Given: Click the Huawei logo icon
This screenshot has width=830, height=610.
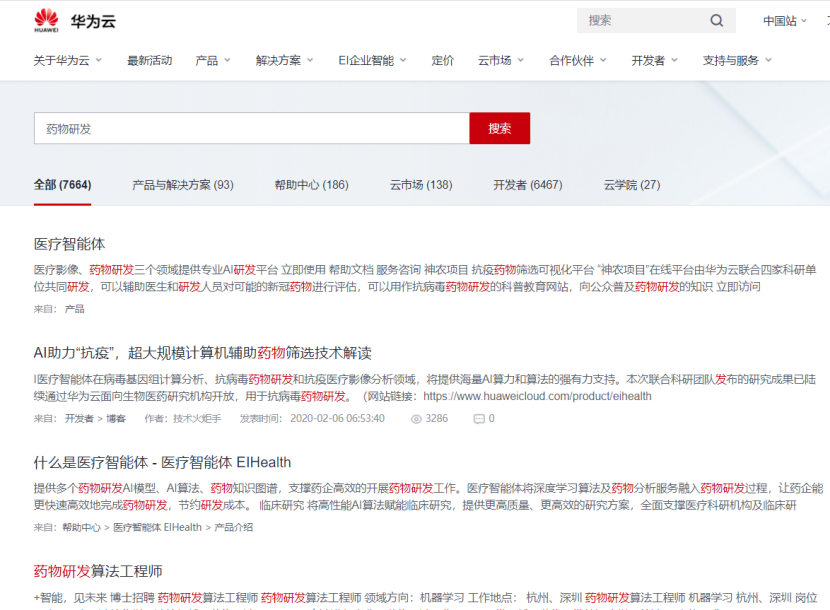Looking at the screenshot, I should (x=47, y=21).
